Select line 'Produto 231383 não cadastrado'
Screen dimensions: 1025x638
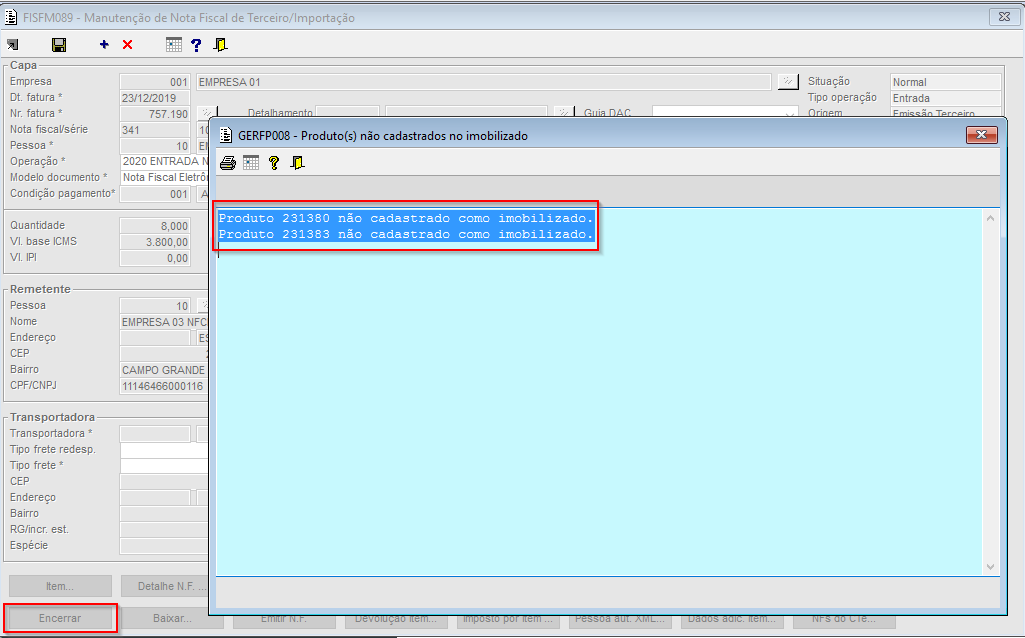coord(406,234)
